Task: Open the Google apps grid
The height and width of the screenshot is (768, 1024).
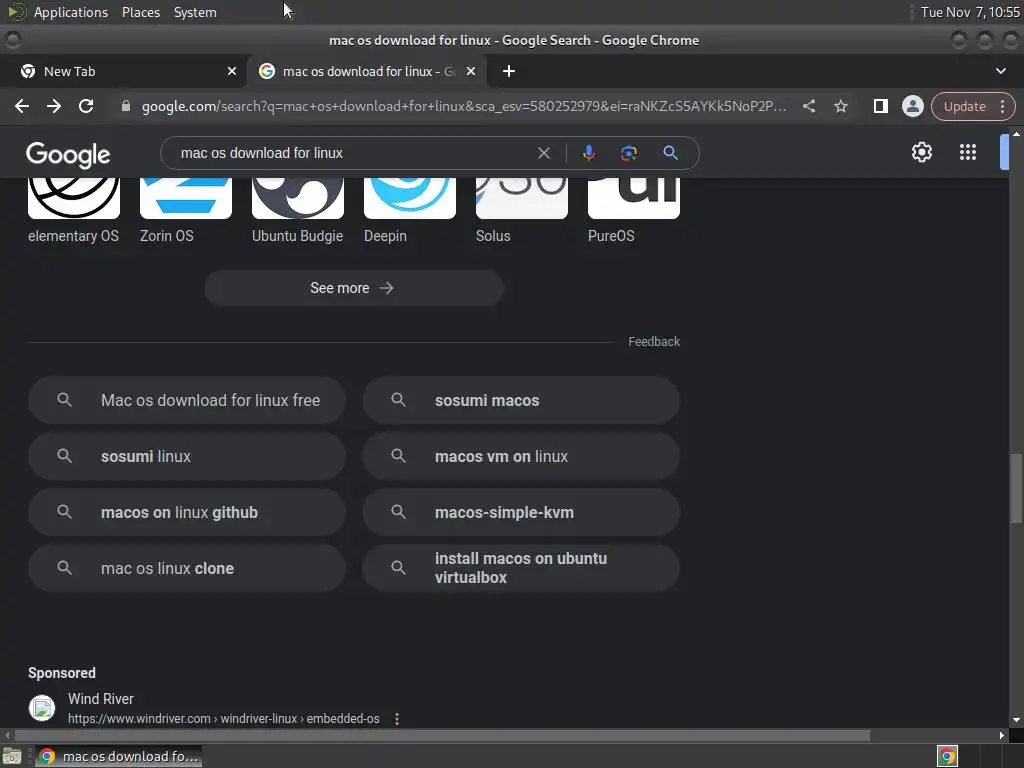Action: tap(967, 152)
